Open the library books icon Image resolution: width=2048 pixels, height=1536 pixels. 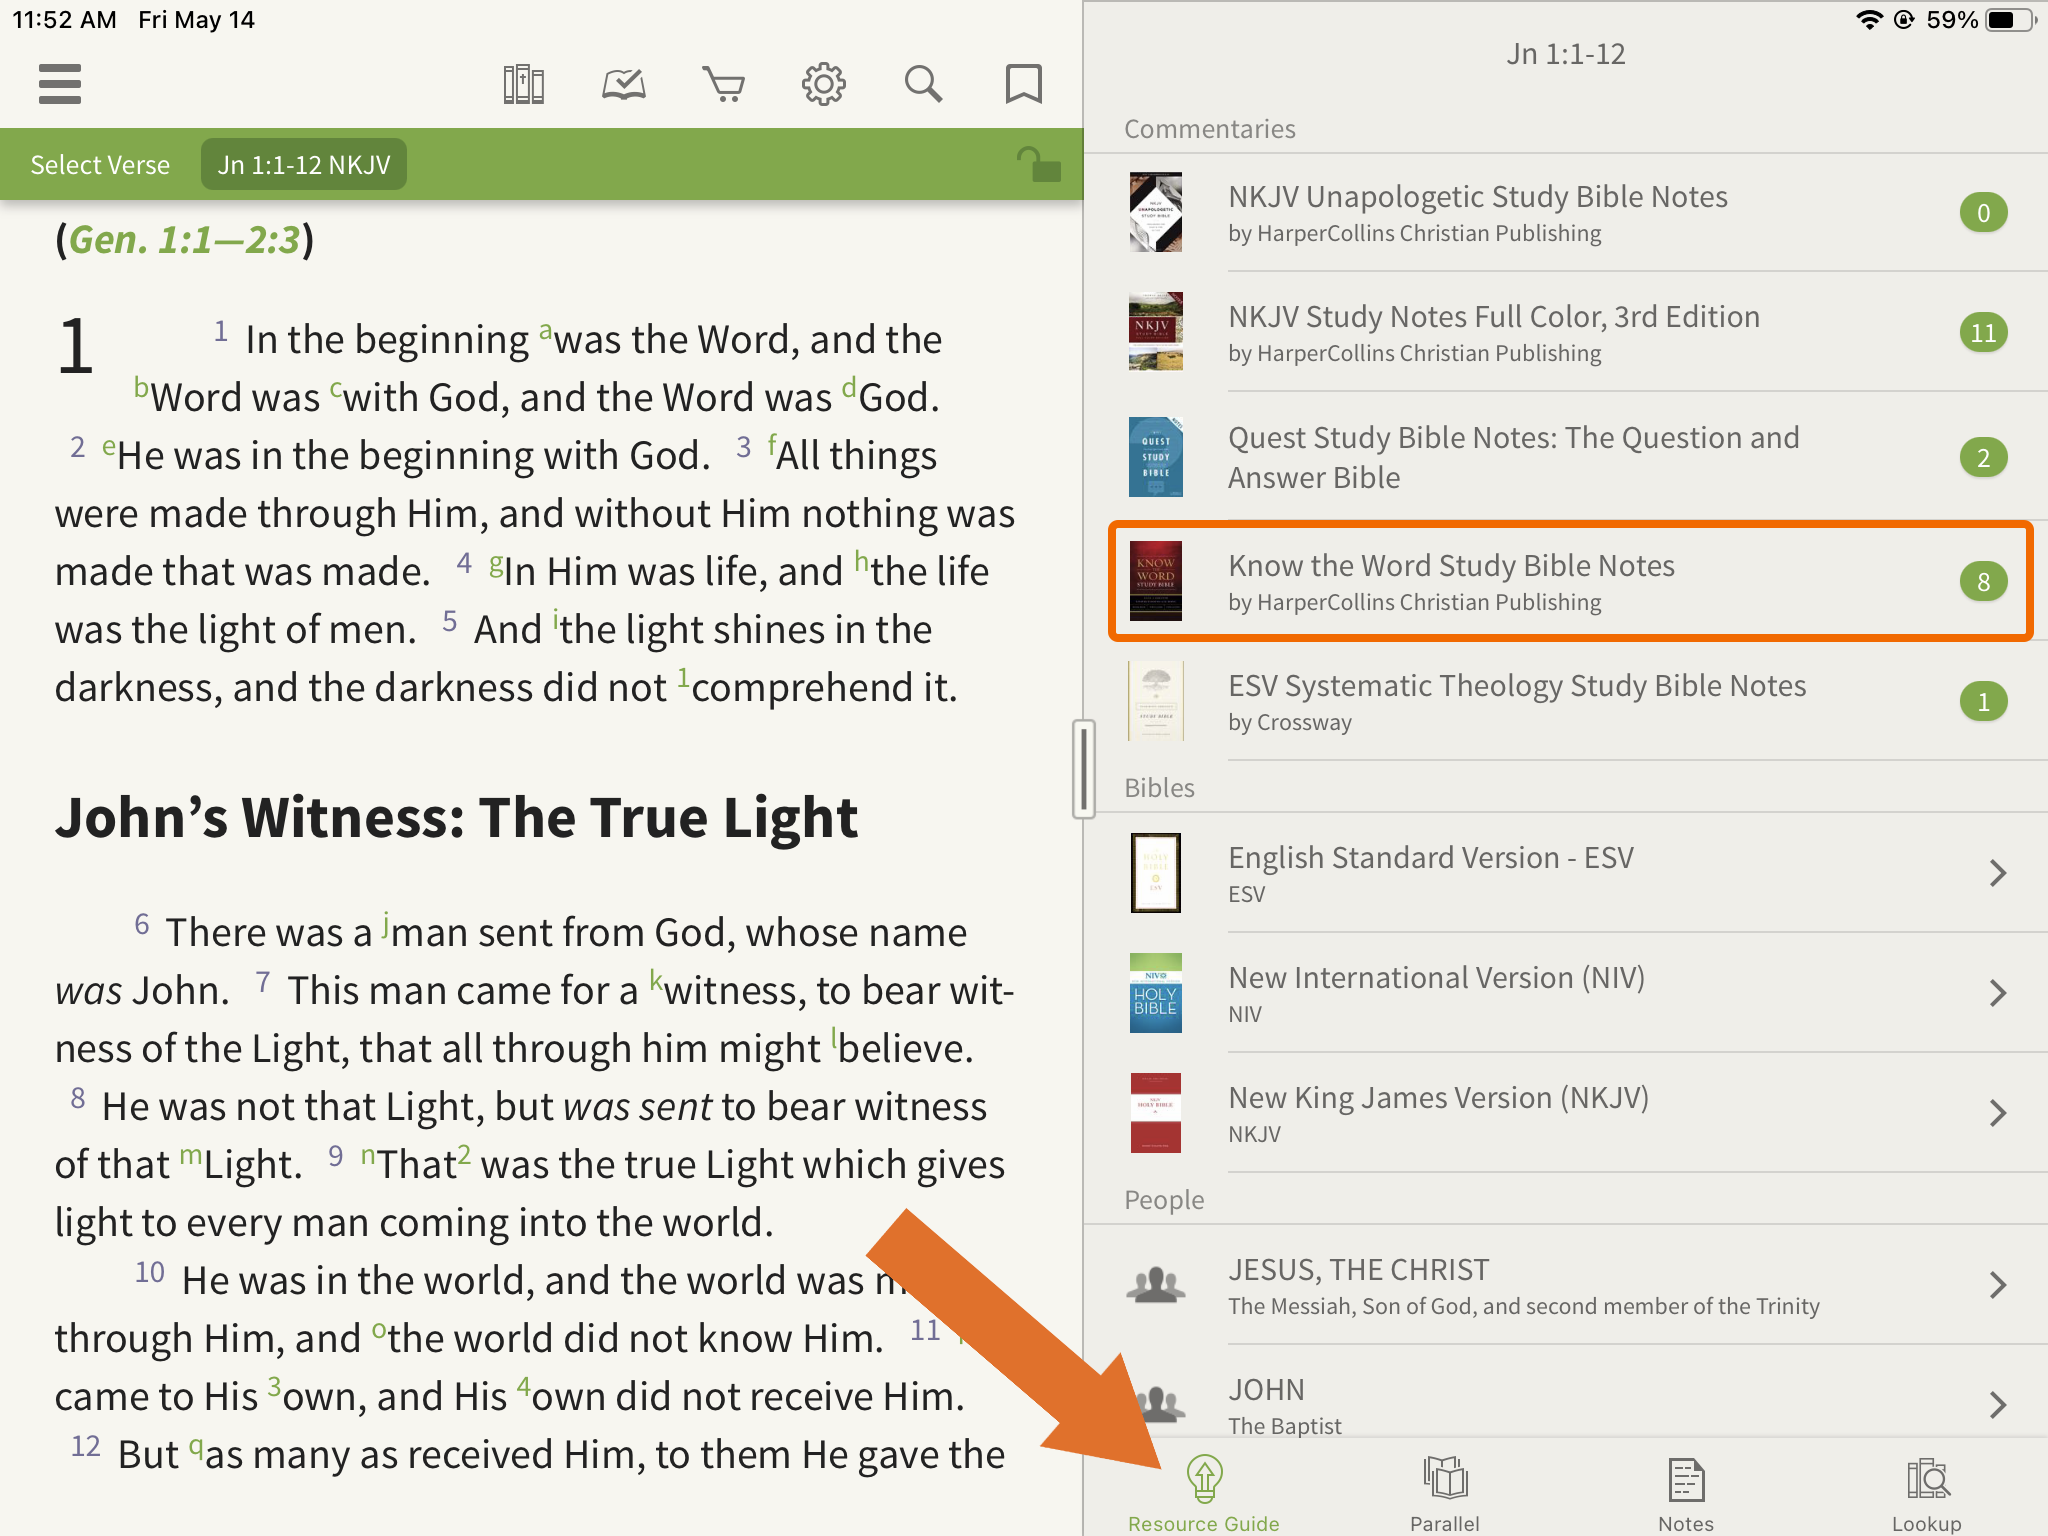[523, 84]
